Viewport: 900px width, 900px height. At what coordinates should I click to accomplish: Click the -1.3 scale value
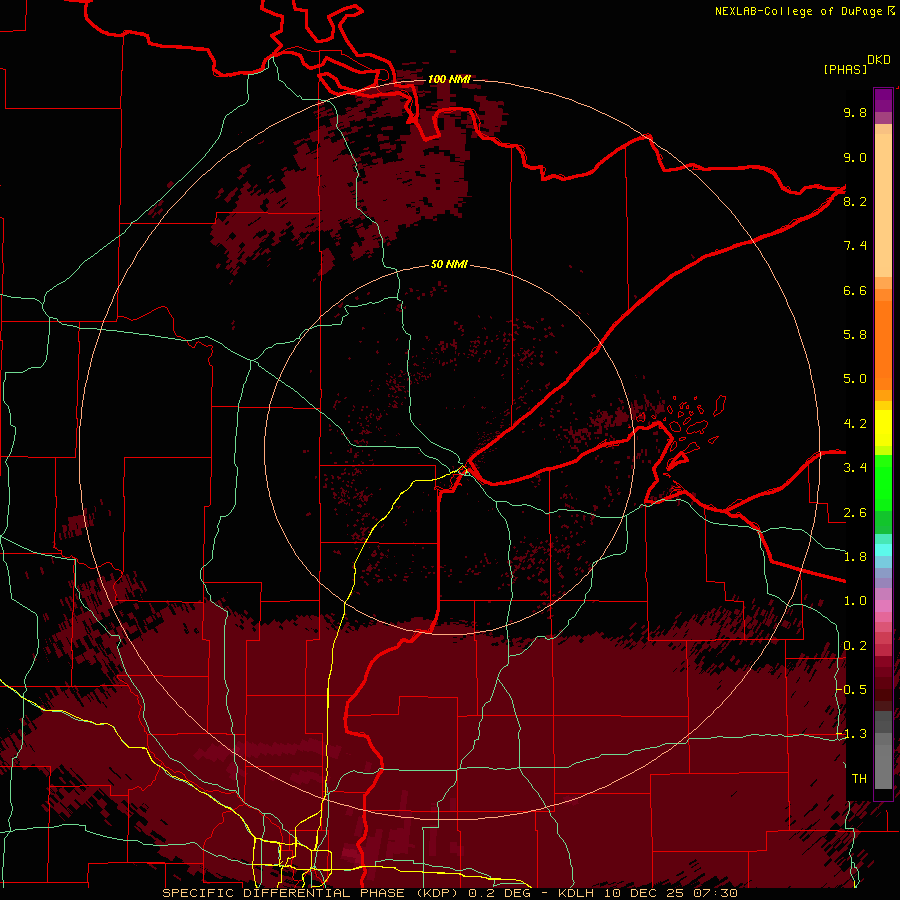(x=852, y=734)
